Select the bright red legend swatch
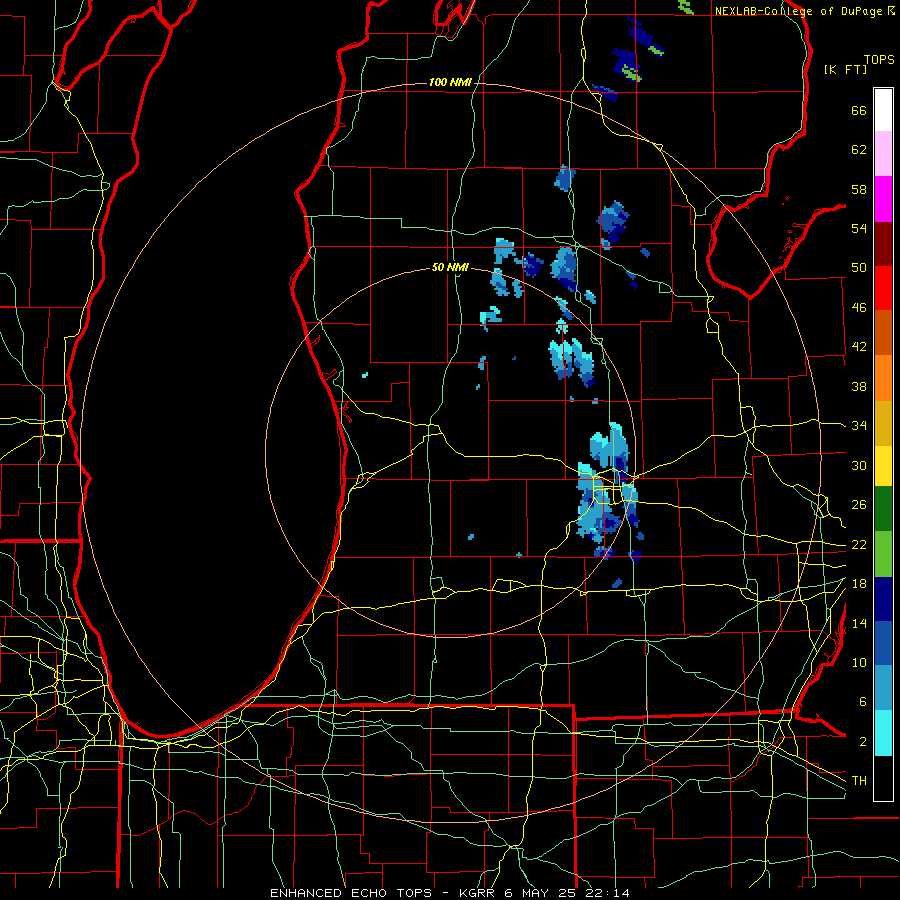The image size is (900, 900). (x=883, y=288)
